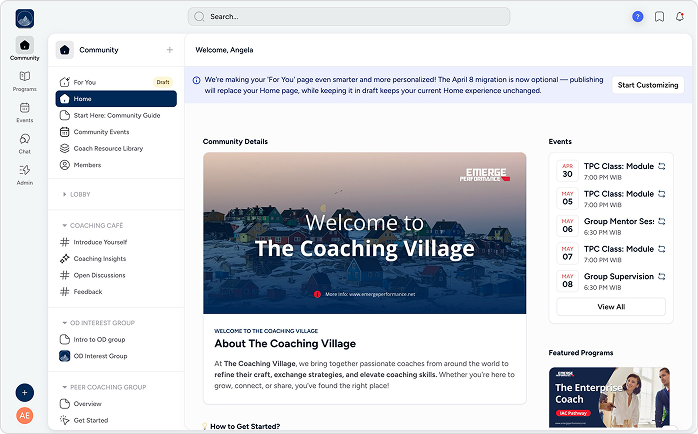
Task: Click the Draft badge on For You
Action: (x=163, y=82)
